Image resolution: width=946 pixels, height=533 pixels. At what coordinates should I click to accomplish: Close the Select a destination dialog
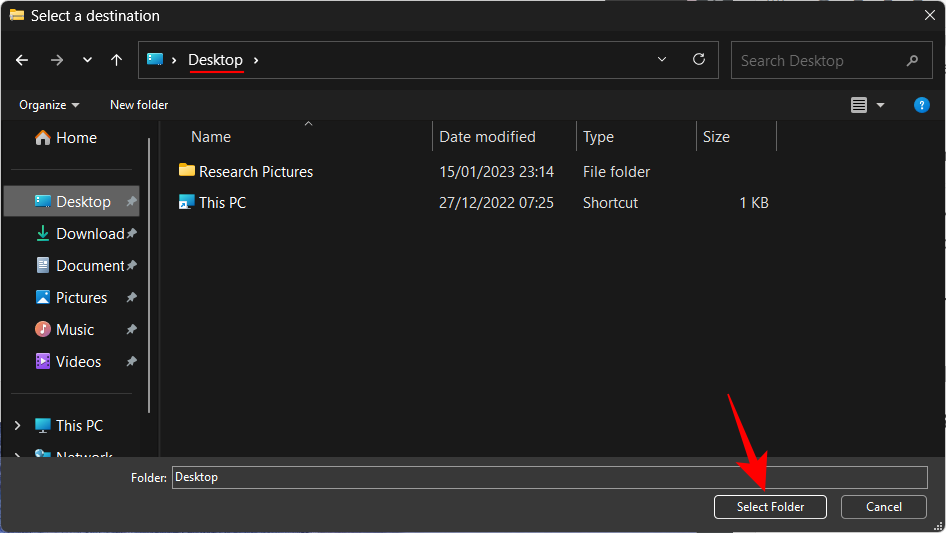(930, 16)
